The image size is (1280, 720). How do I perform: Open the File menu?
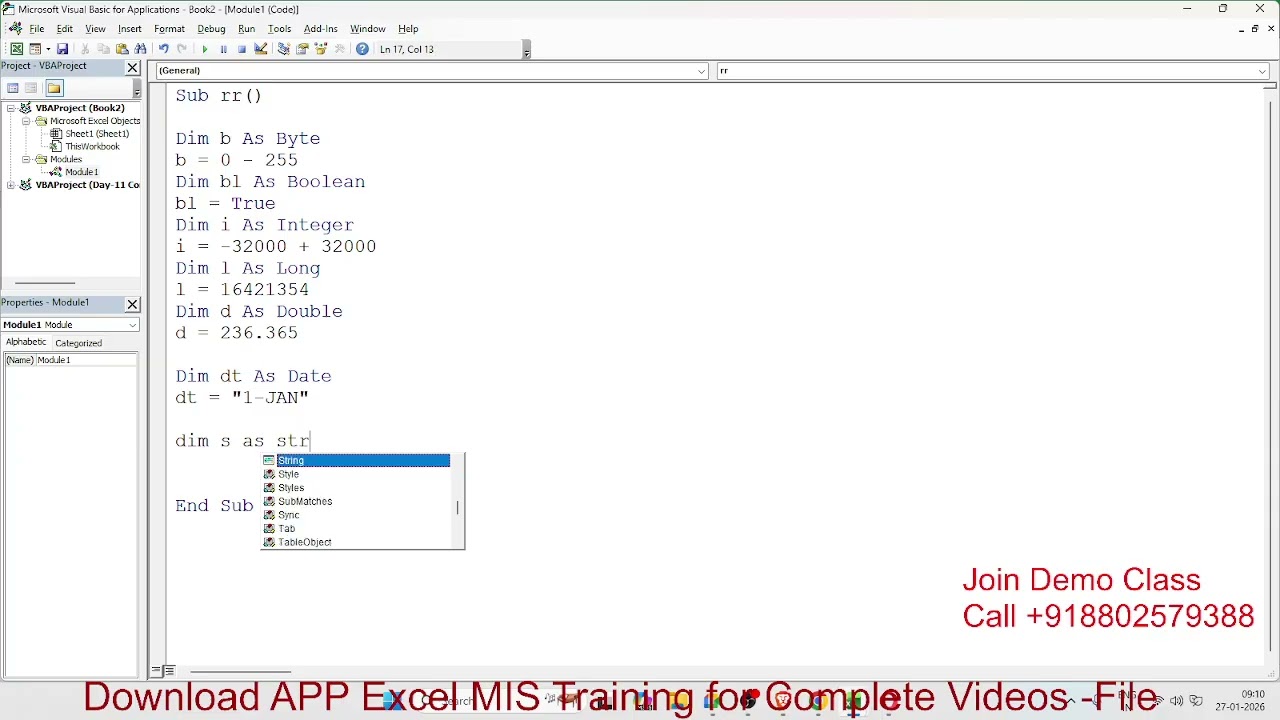(x=37, y=29)
